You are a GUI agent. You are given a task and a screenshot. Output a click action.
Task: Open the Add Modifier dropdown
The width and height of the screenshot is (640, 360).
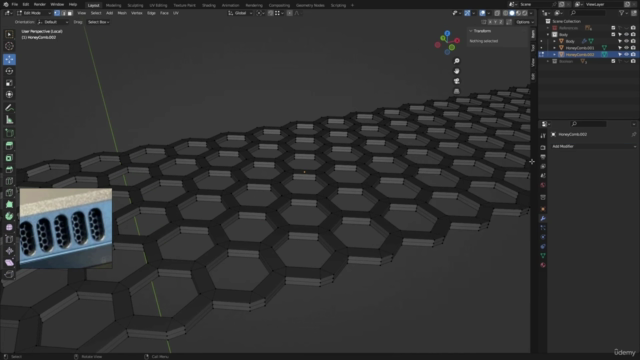(x=593, y=147)
